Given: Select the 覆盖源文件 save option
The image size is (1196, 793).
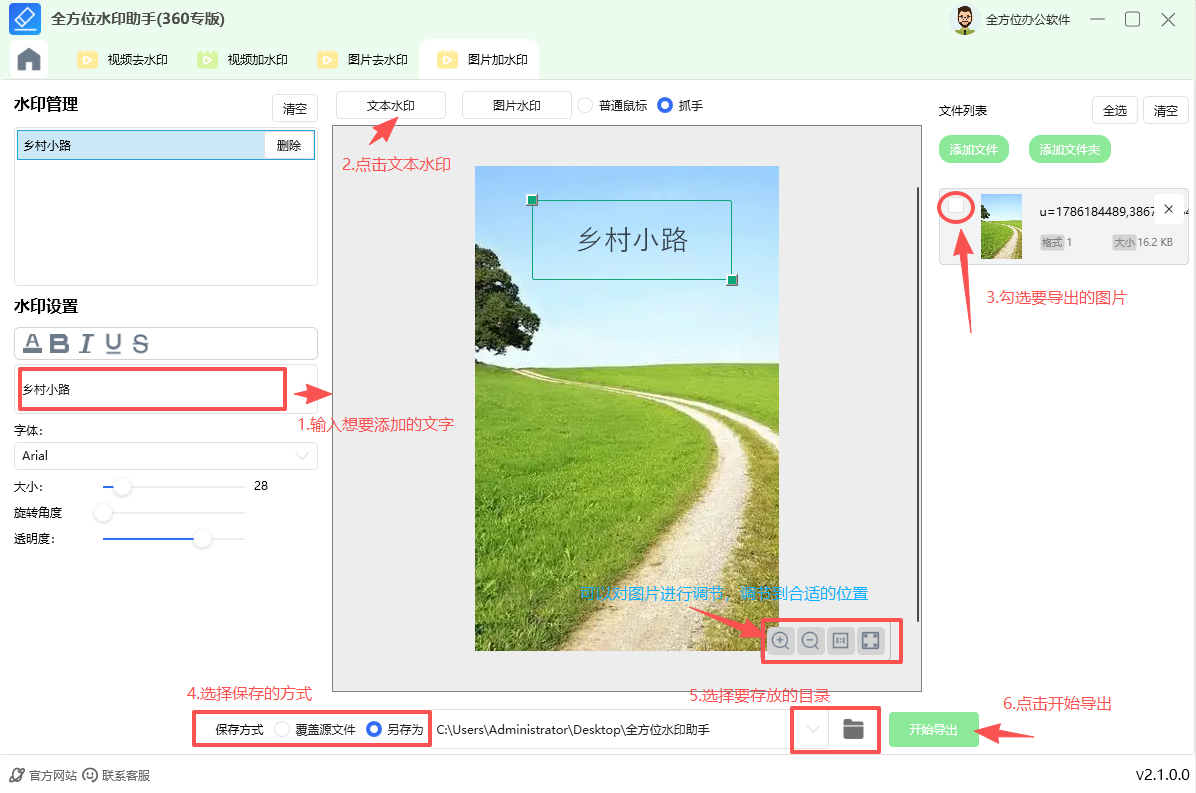Looking at the screenshot, I should pos(283,729).
